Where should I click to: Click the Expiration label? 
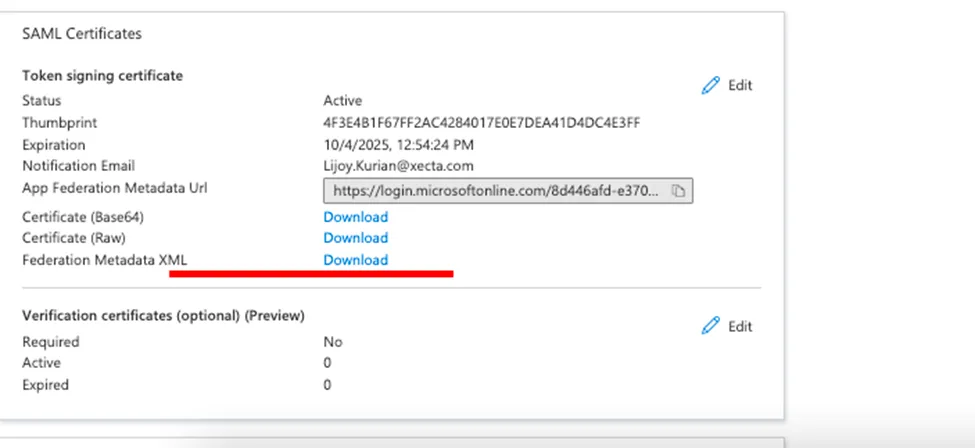(x=53, y=145)
